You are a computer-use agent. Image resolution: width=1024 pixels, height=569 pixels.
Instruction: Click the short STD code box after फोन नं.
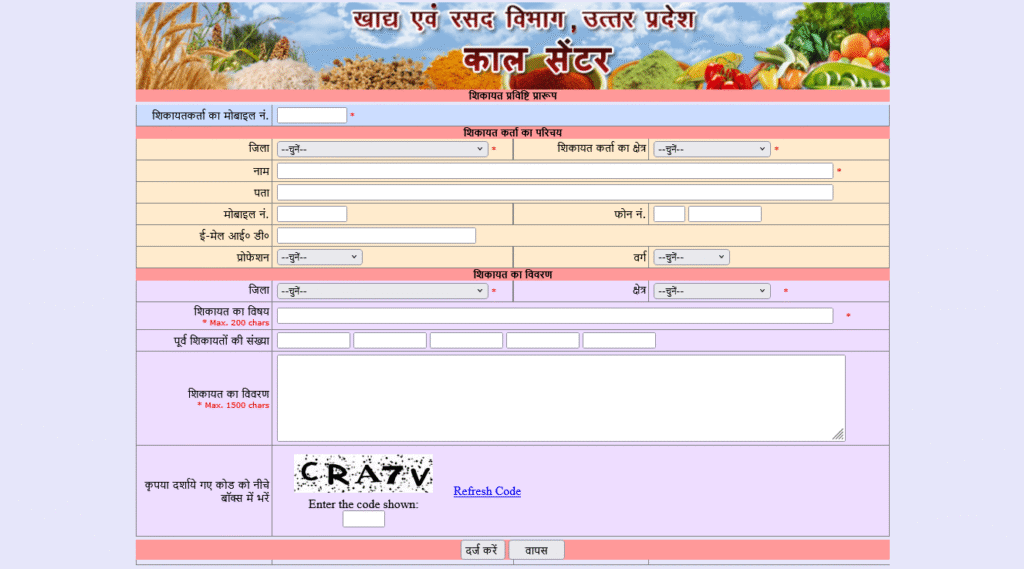(x=669, y=214)
